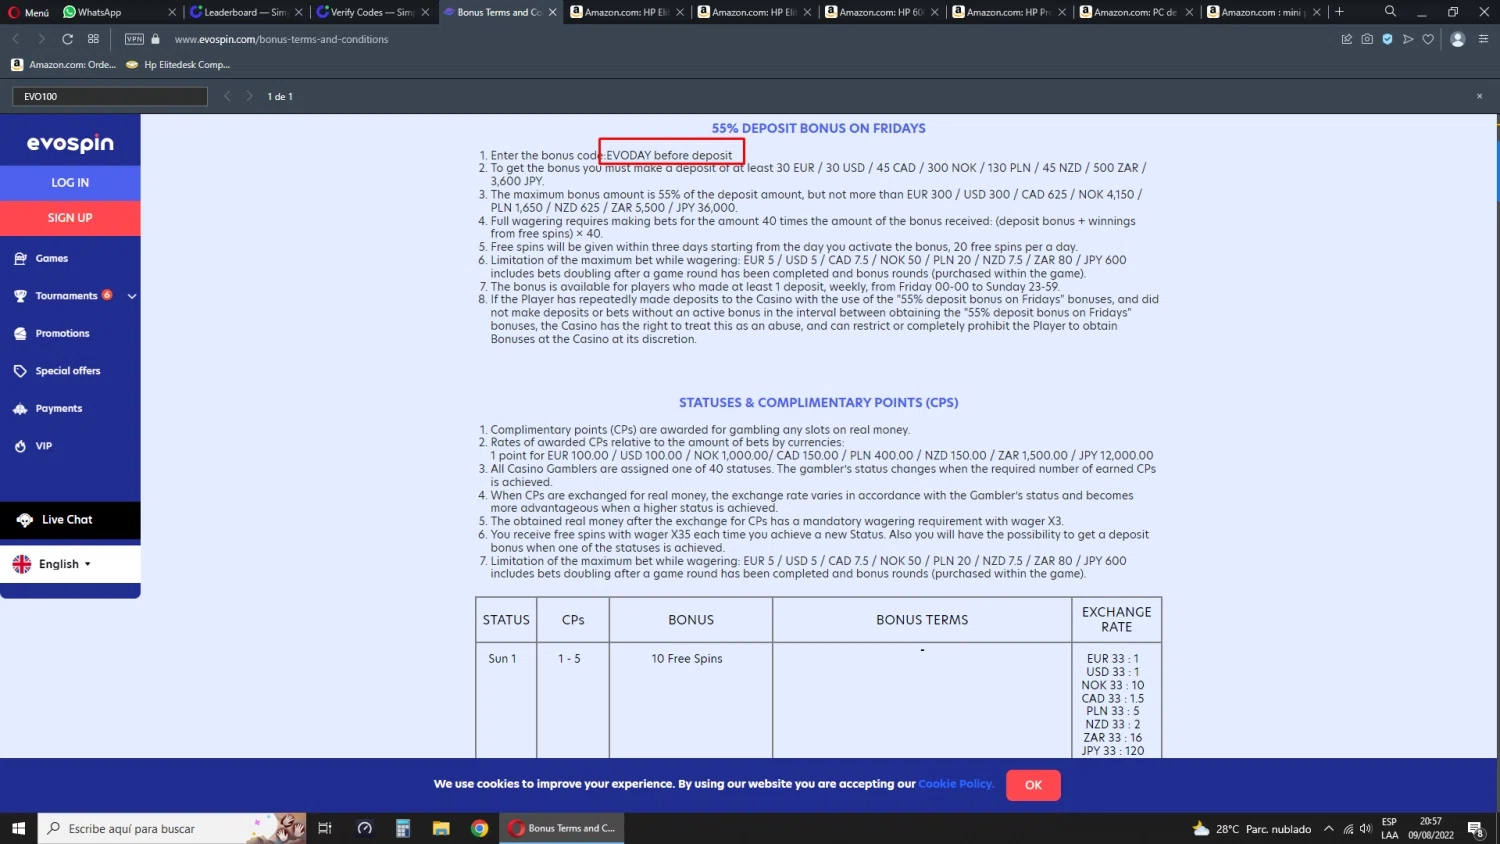Start a Live Chat session

tap(70, 520)
